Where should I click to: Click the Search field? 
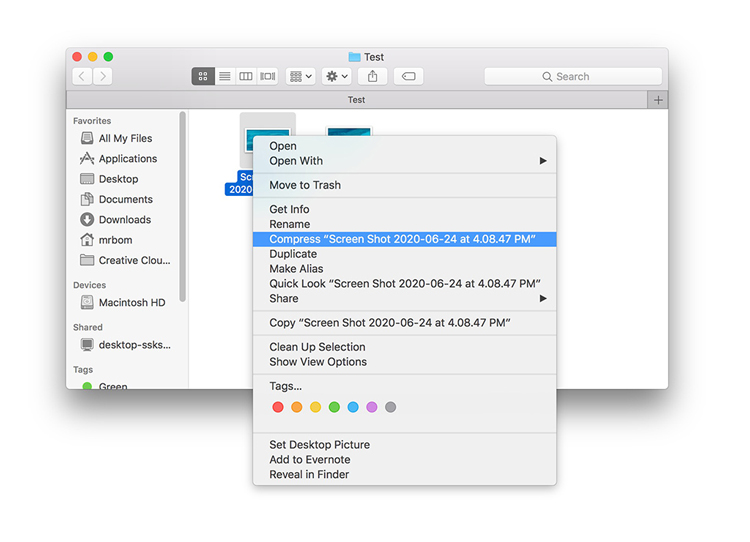pyautogui.click(x=573, y=77)
